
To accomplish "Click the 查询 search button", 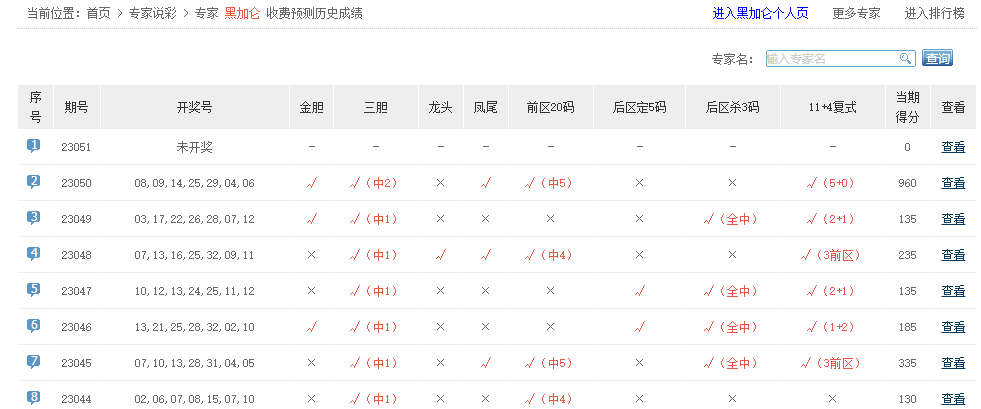I will pyautogui.click(x=937, y=58).
